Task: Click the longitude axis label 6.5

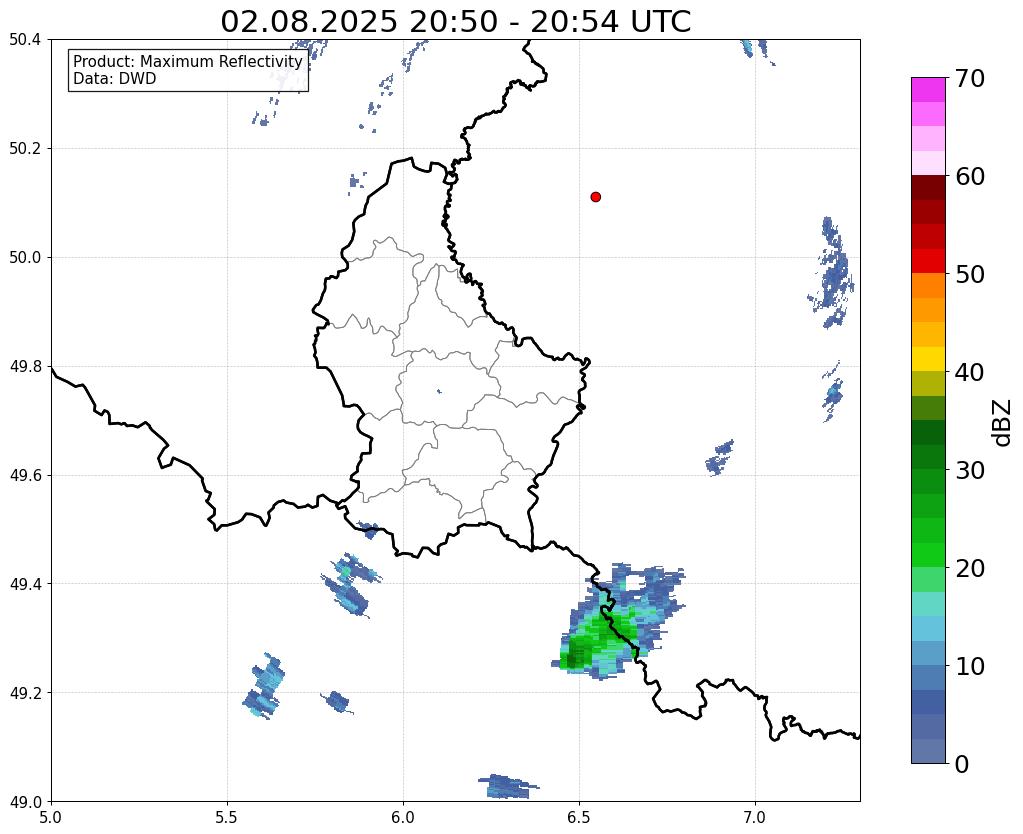Action: [579, 817]
